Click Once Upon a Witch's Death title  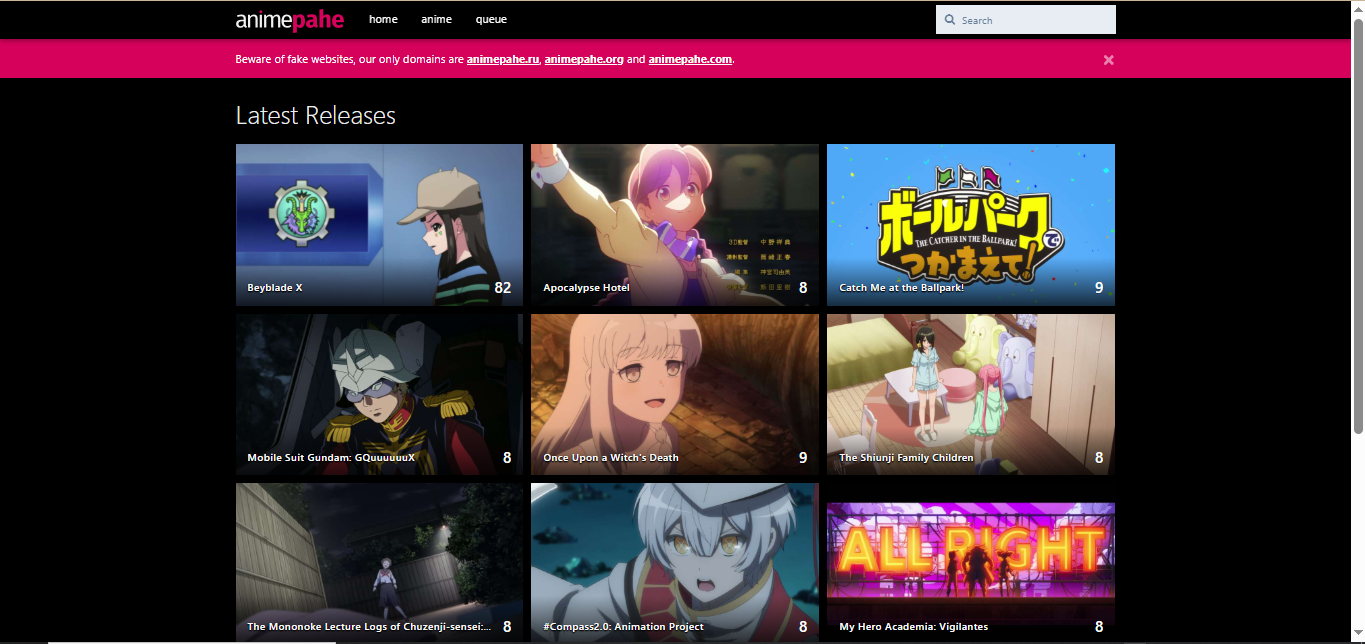(611, 458)
